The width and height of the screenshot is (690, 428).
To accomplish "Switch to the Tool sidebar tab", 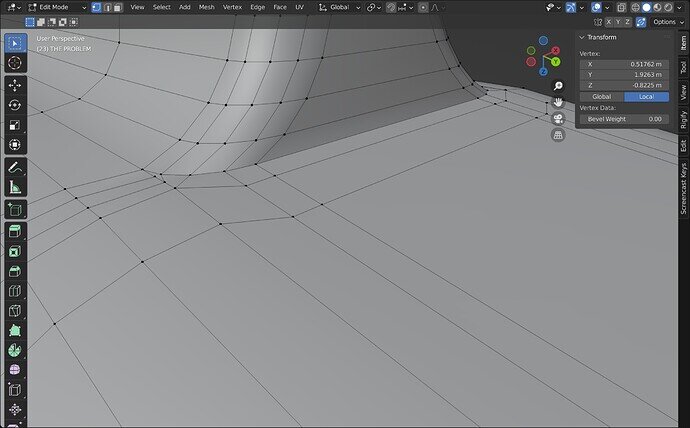I will [x=683, y=67].
